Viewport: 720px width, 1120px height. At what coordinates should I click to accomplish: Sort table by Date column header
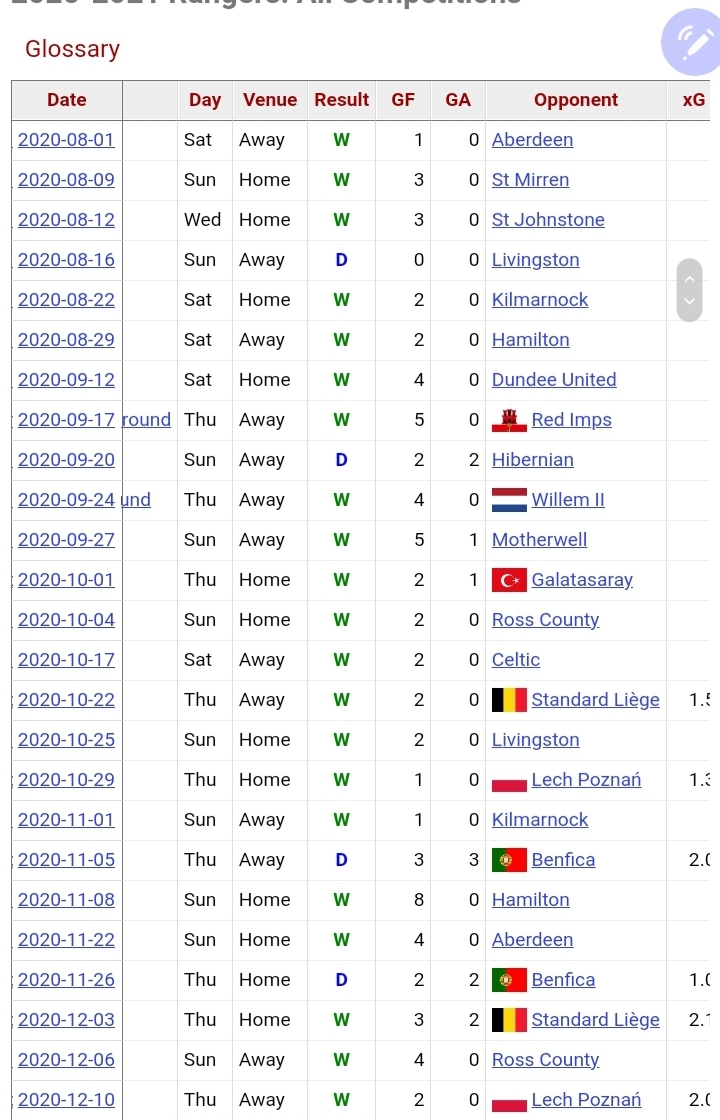click(67, 100)
